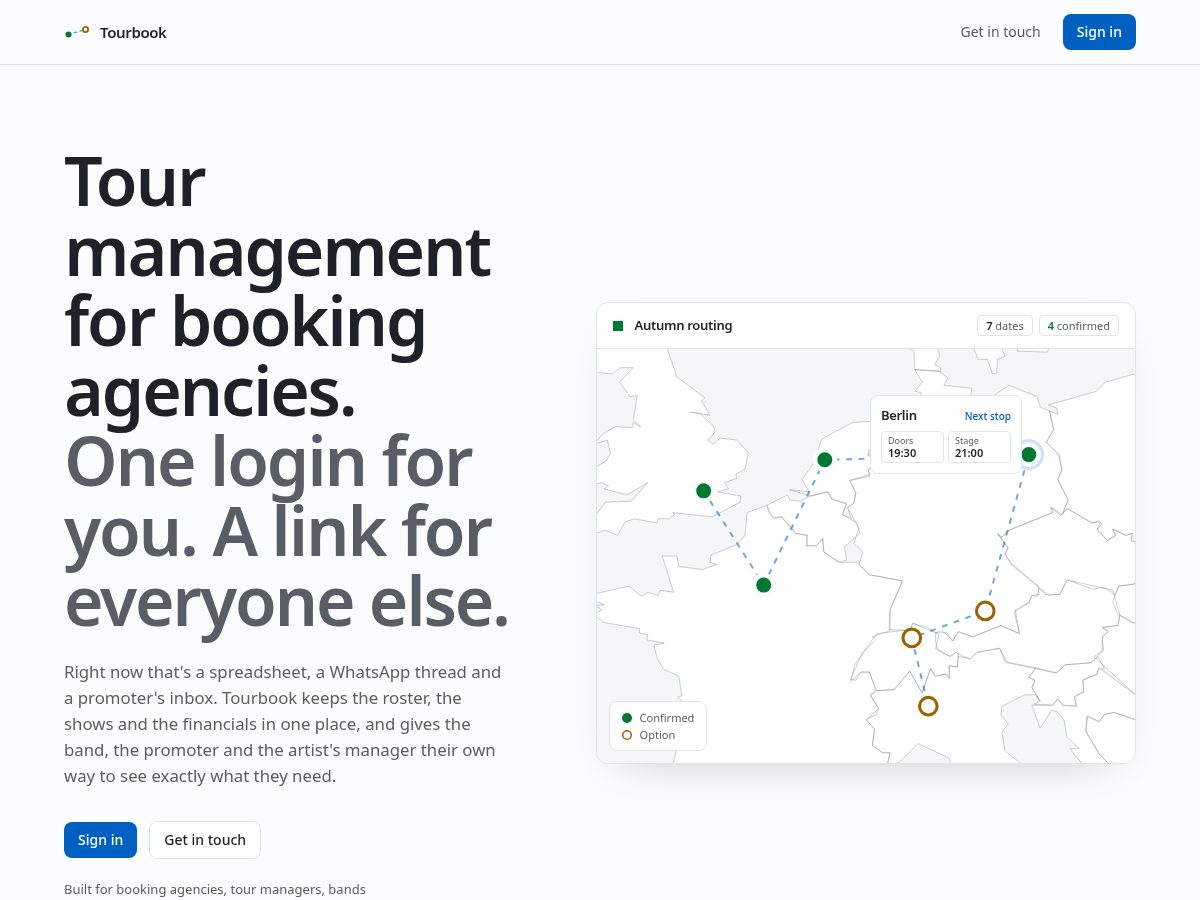Select the bottom-most hollow option marker
This screenshot has width=1200, height=900.
pyautogui.click(x=928, y=706)
